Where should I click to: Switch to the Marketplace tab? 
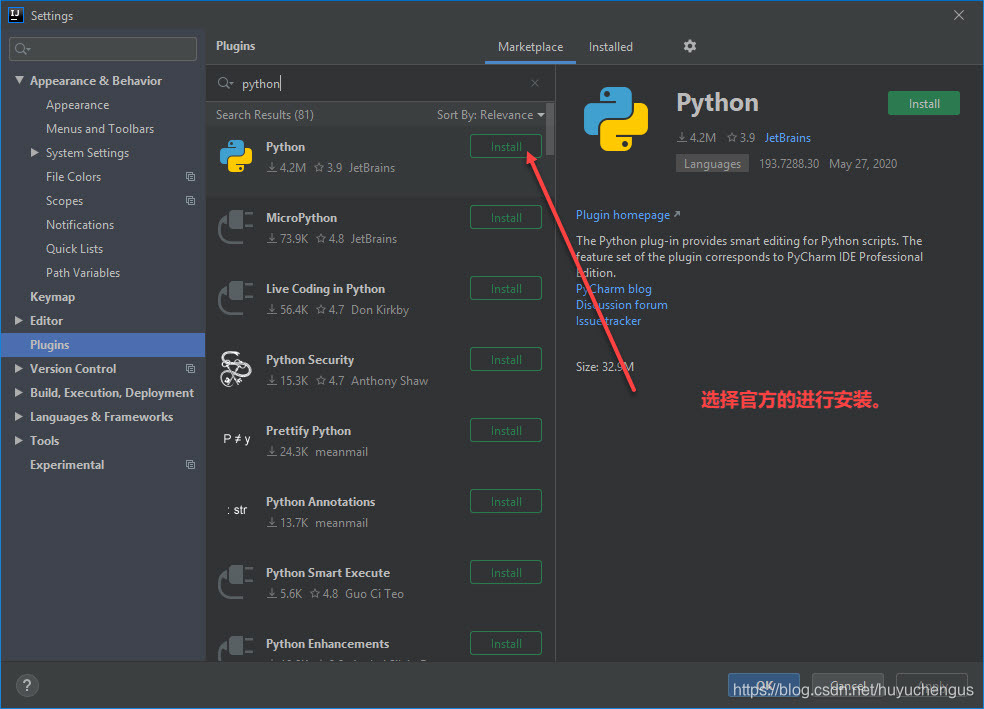click(530, 47)
